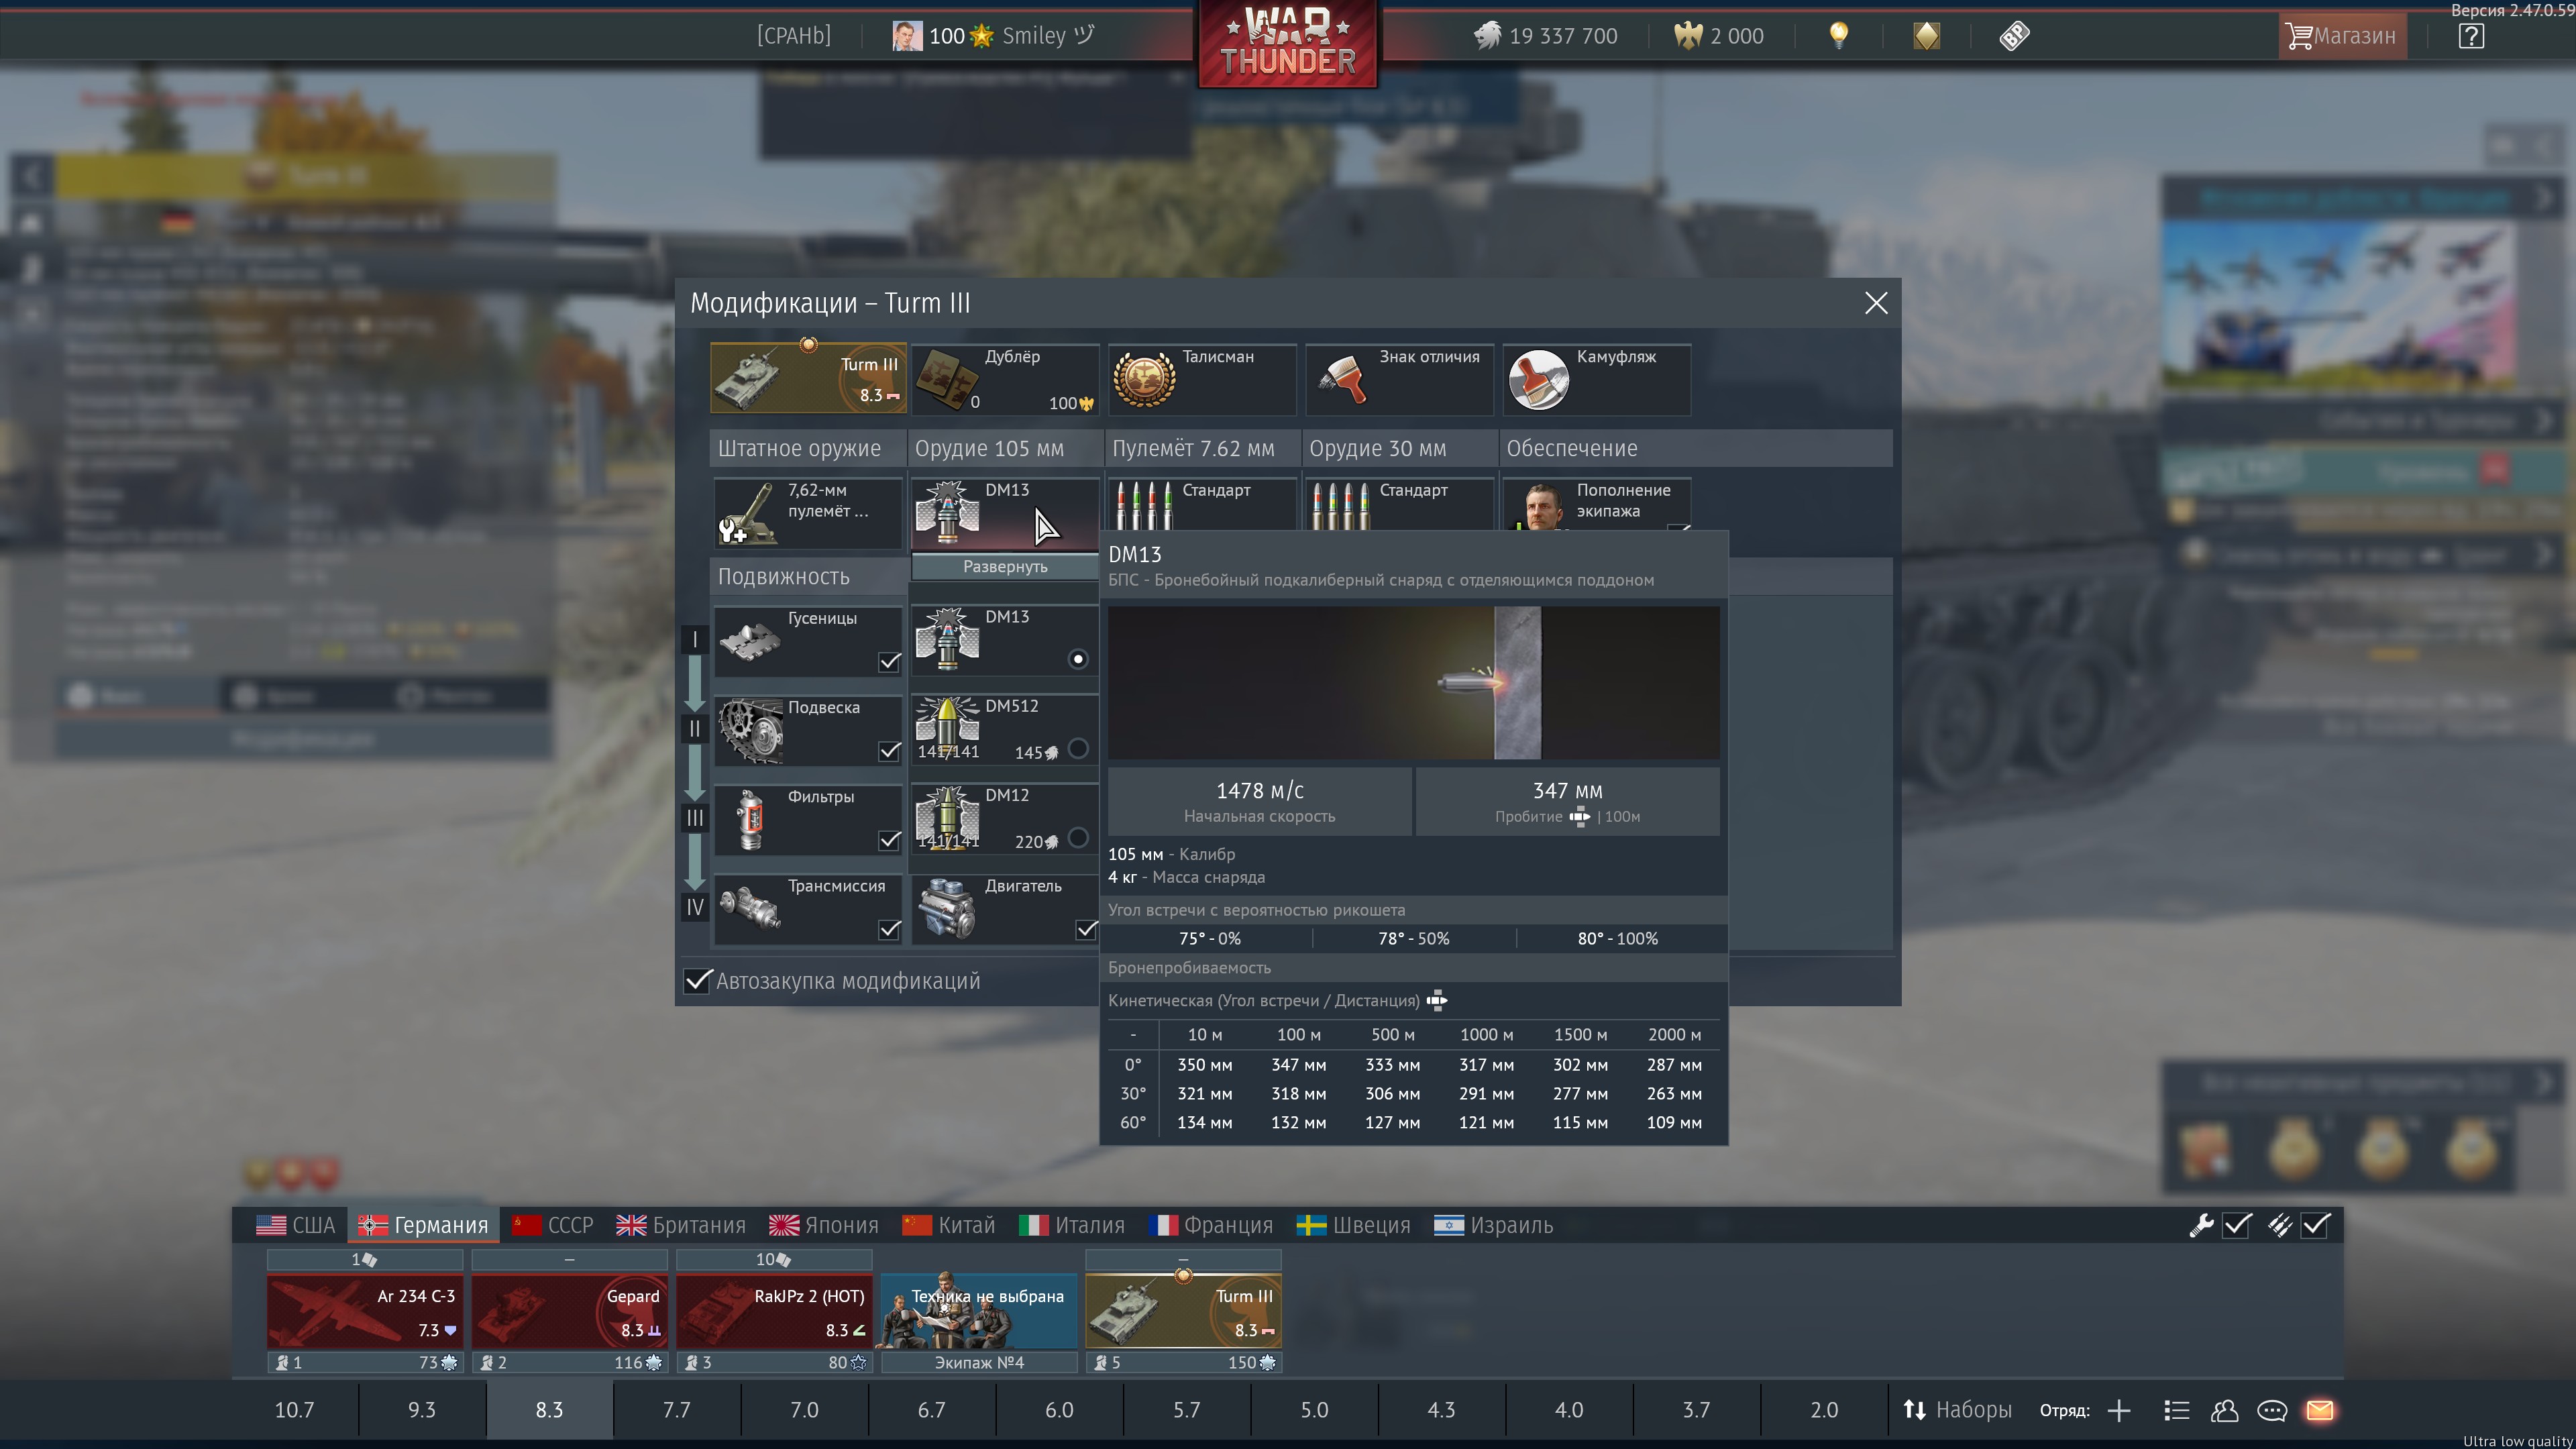
Task: Click the silver lions balance 19 337 700
Action: point(1545,36)
